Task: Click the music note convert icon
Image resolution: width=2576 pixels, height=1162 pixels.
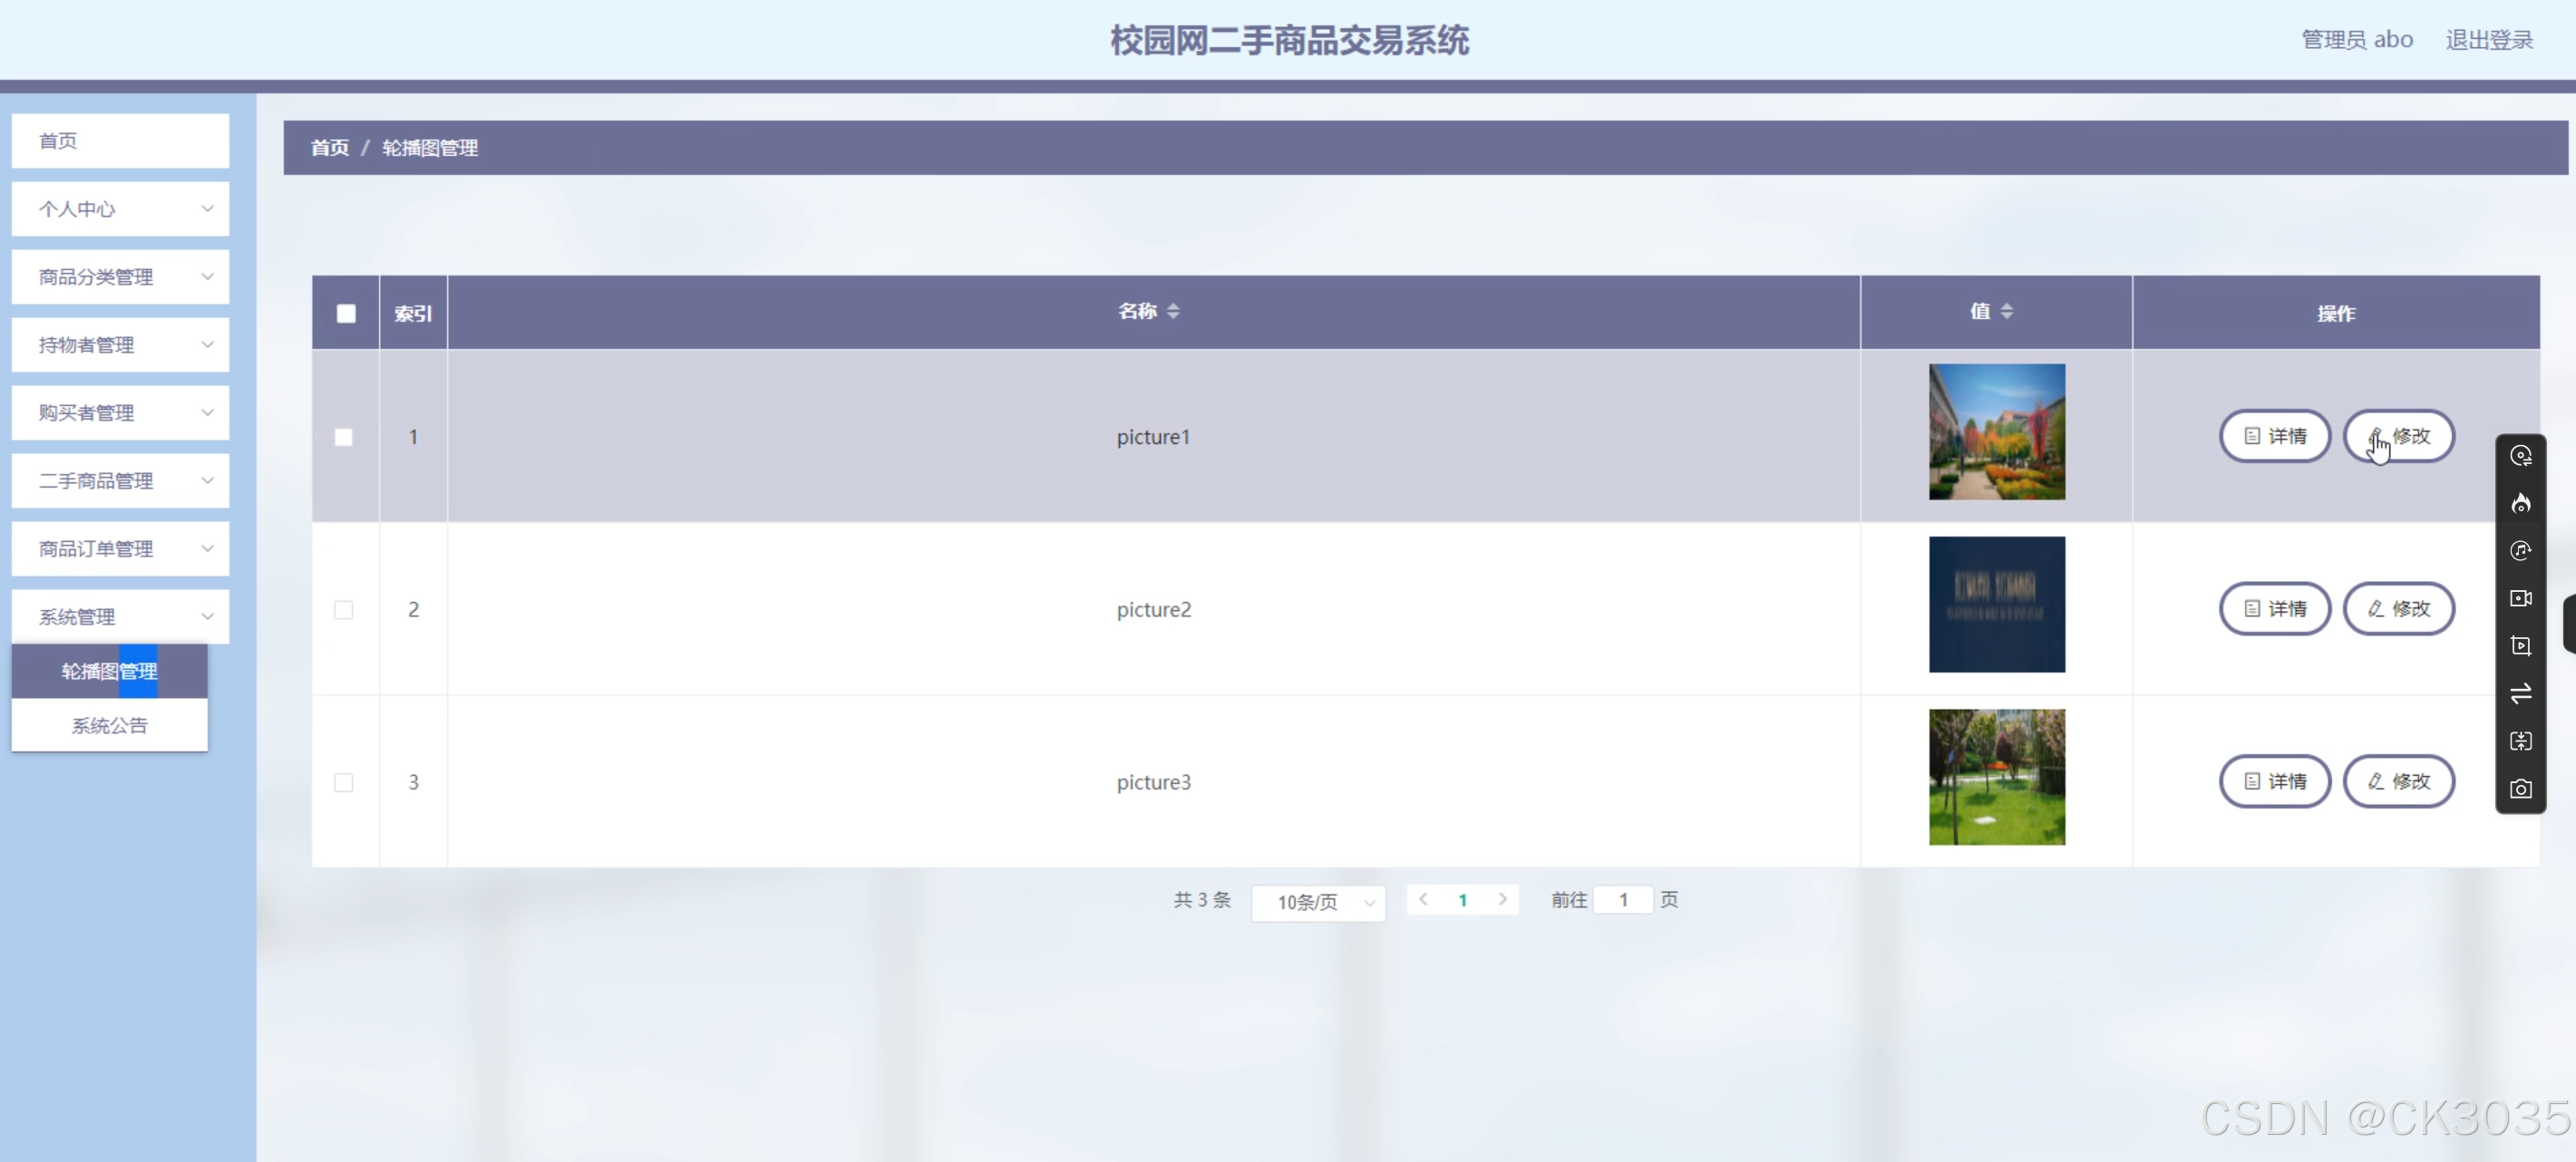Action: pyautogui.click(x=2520, y=551)
